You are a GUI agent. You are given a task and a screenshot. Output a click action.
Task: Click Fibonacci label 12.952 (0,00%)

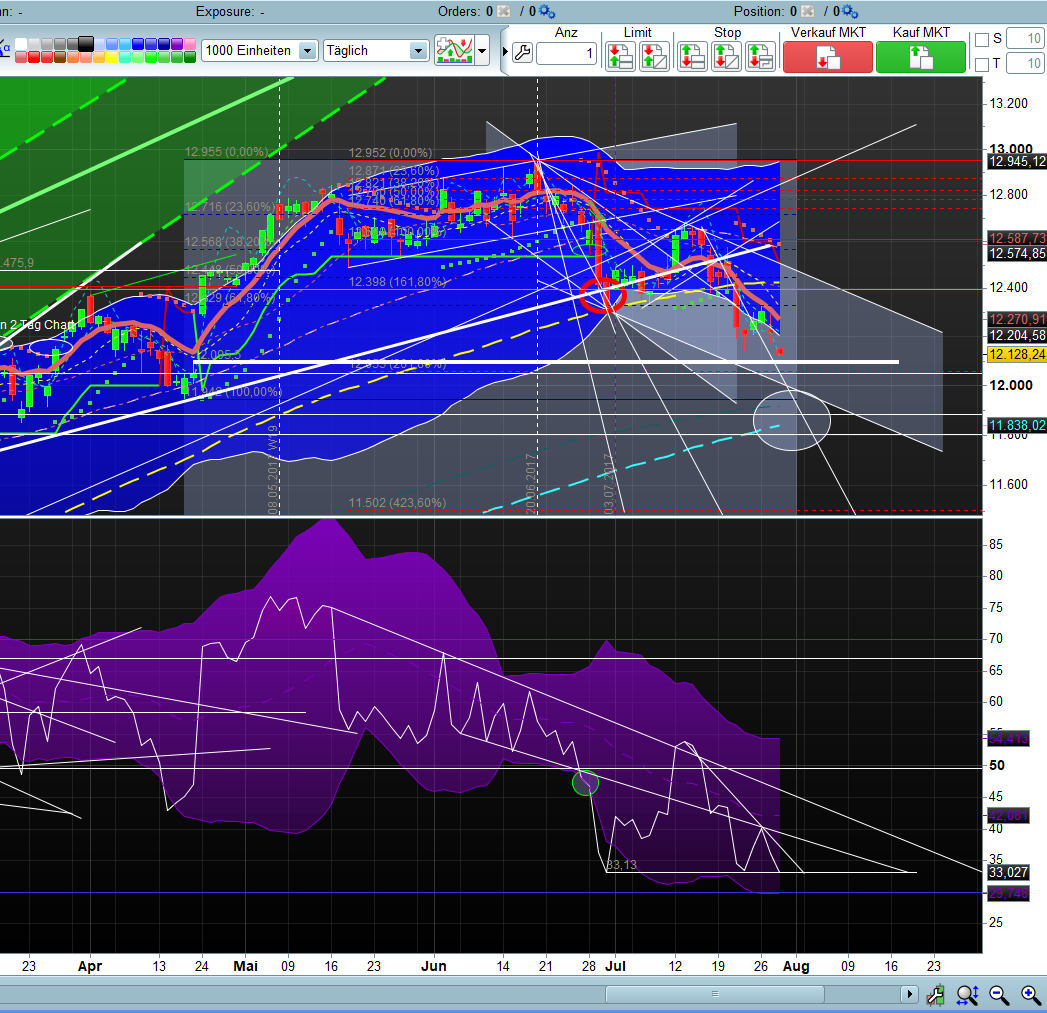pos(390,153)
